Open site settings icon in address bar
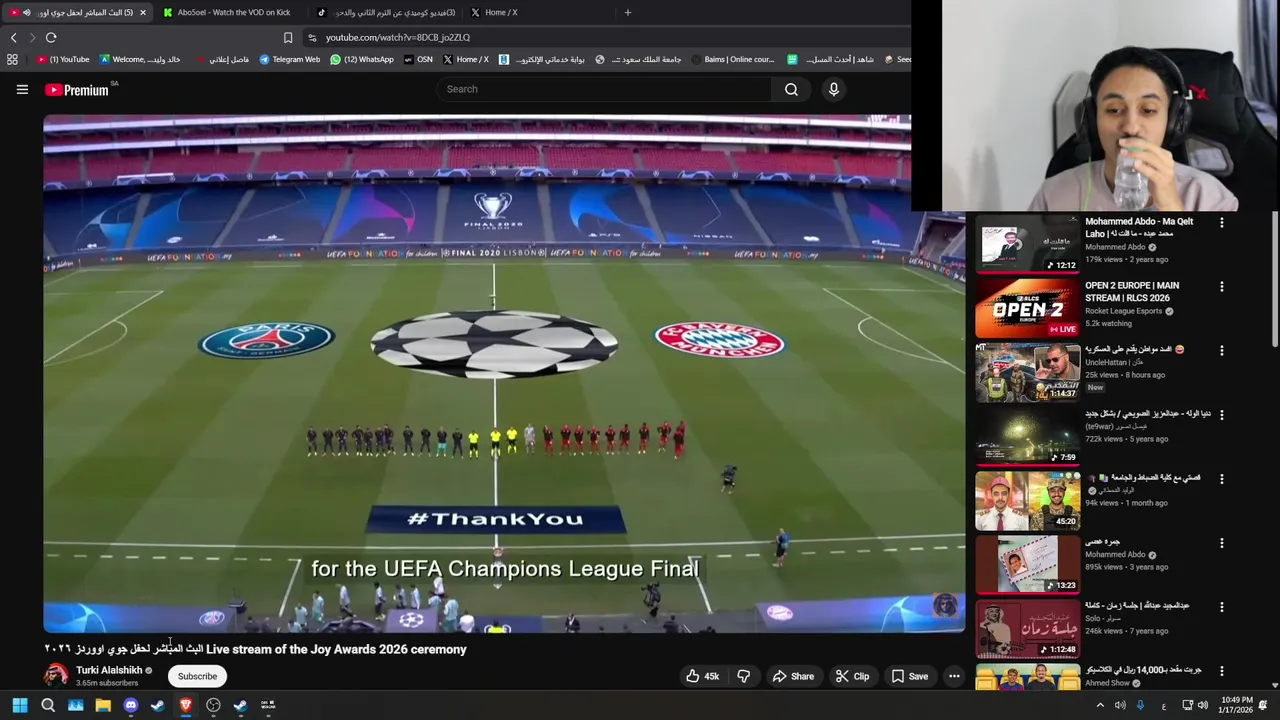The image size is (1280, 720). click(312, 37)
